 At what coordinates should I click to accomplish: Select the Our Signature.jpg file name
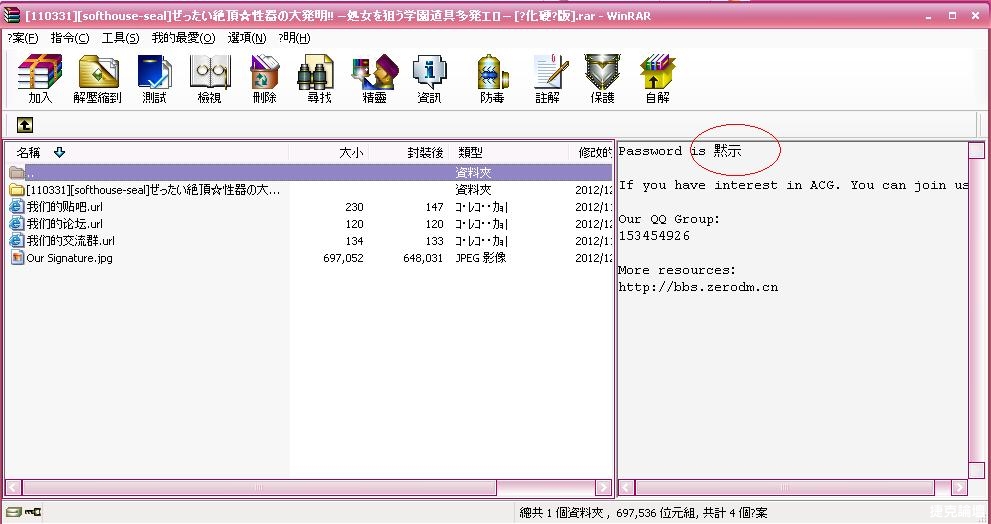click(x=70, y=258)
